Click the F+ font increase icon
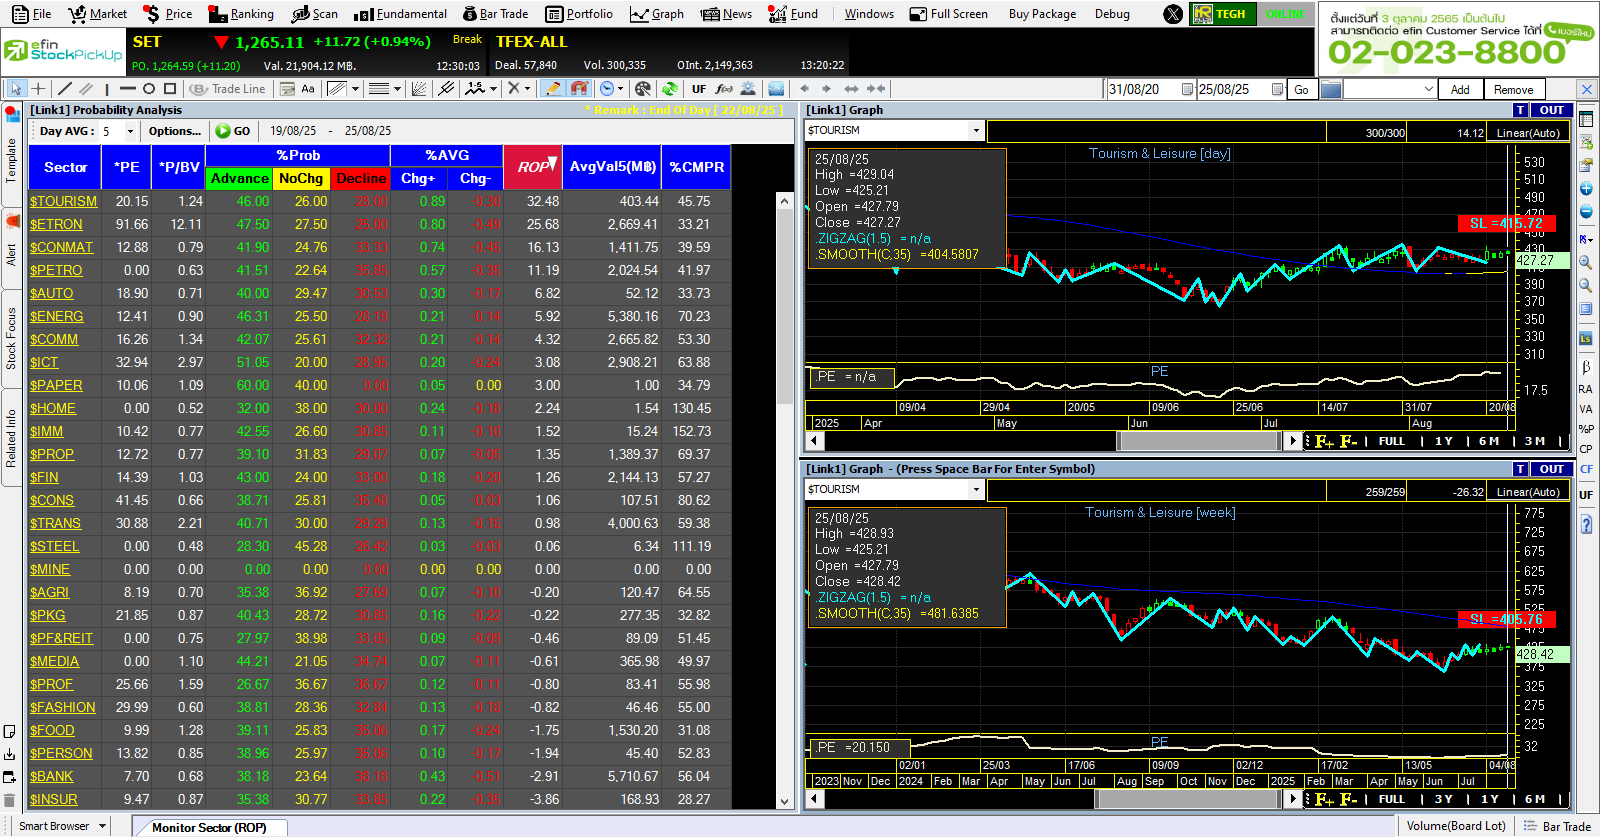This screenshot has width=1600, height=838. 1324,441
